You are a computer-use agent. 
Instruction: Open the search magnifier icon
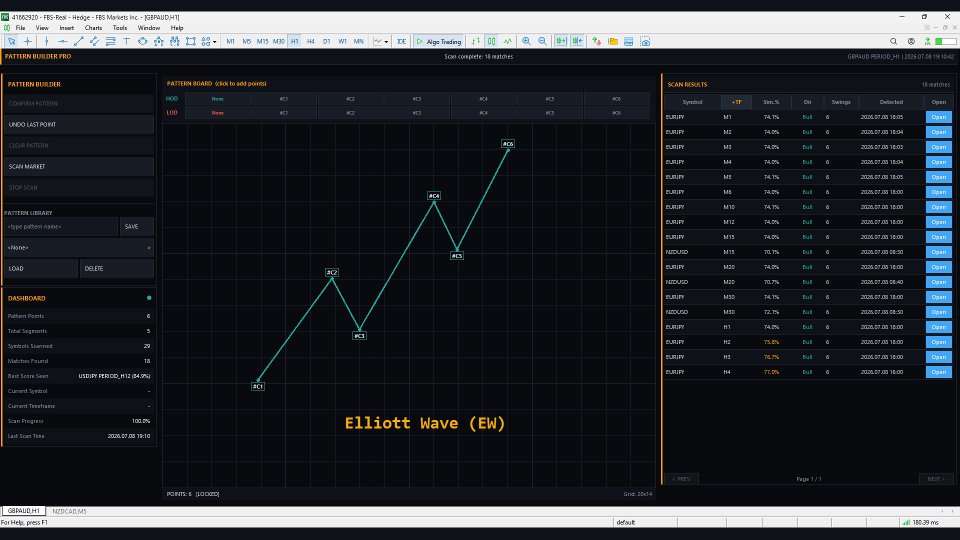pyautogui.click(x=893, y=42)
